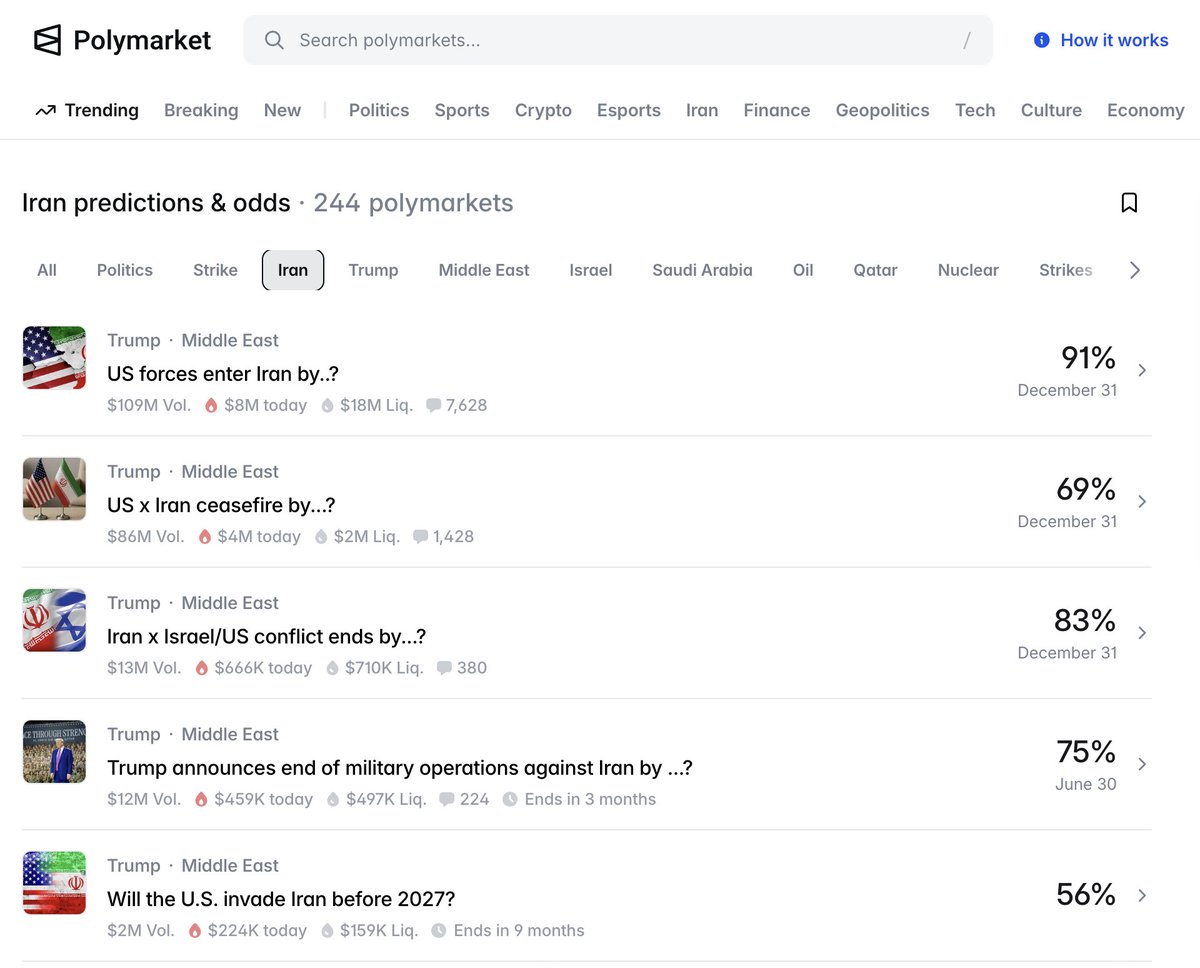Open Iran x Israel/US conflict ends title

click(x=267, y=636)
